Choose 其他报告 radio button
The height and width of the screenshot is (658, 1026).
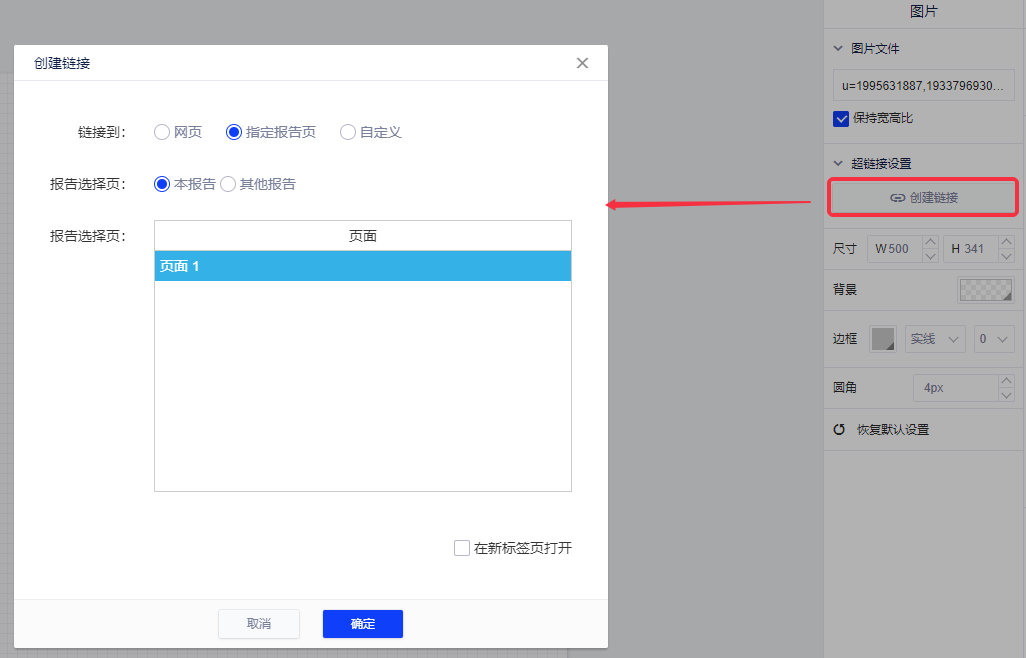[228, 184]
